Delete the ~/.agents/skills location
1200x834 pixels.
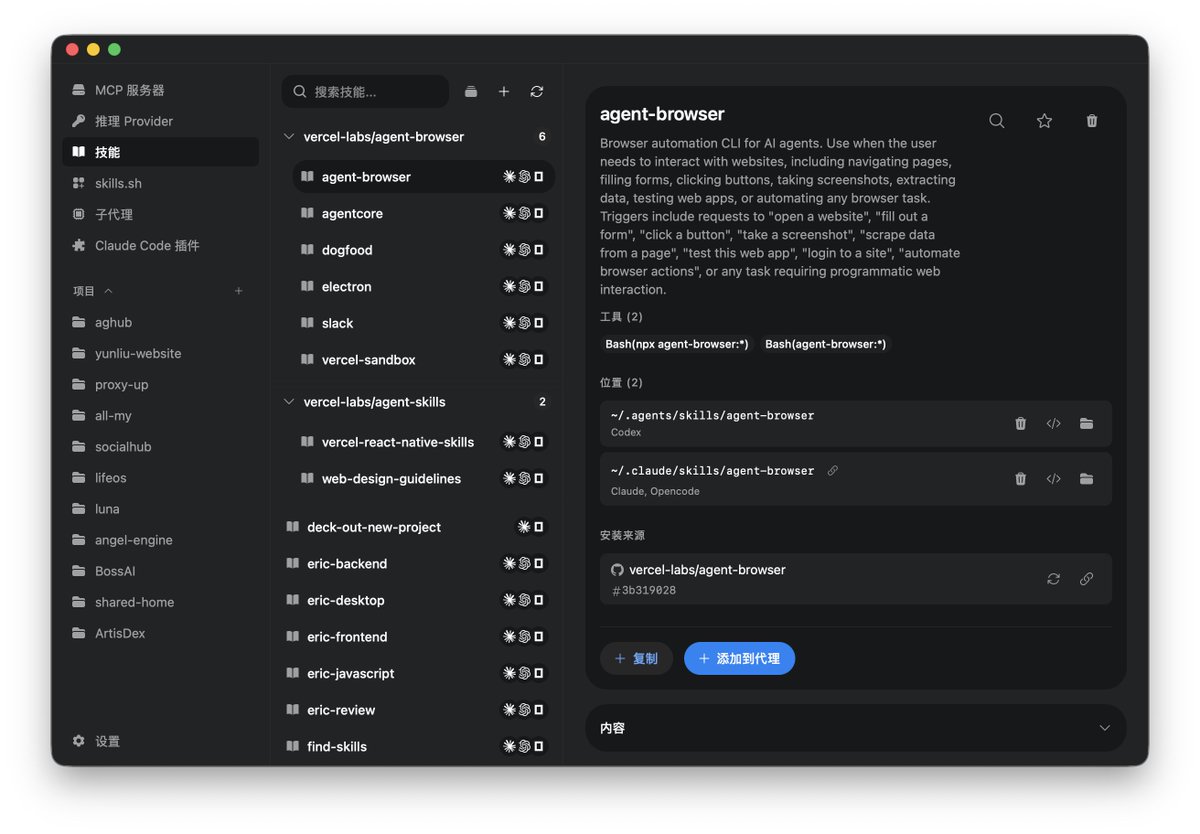click(x=1020, y=423)
